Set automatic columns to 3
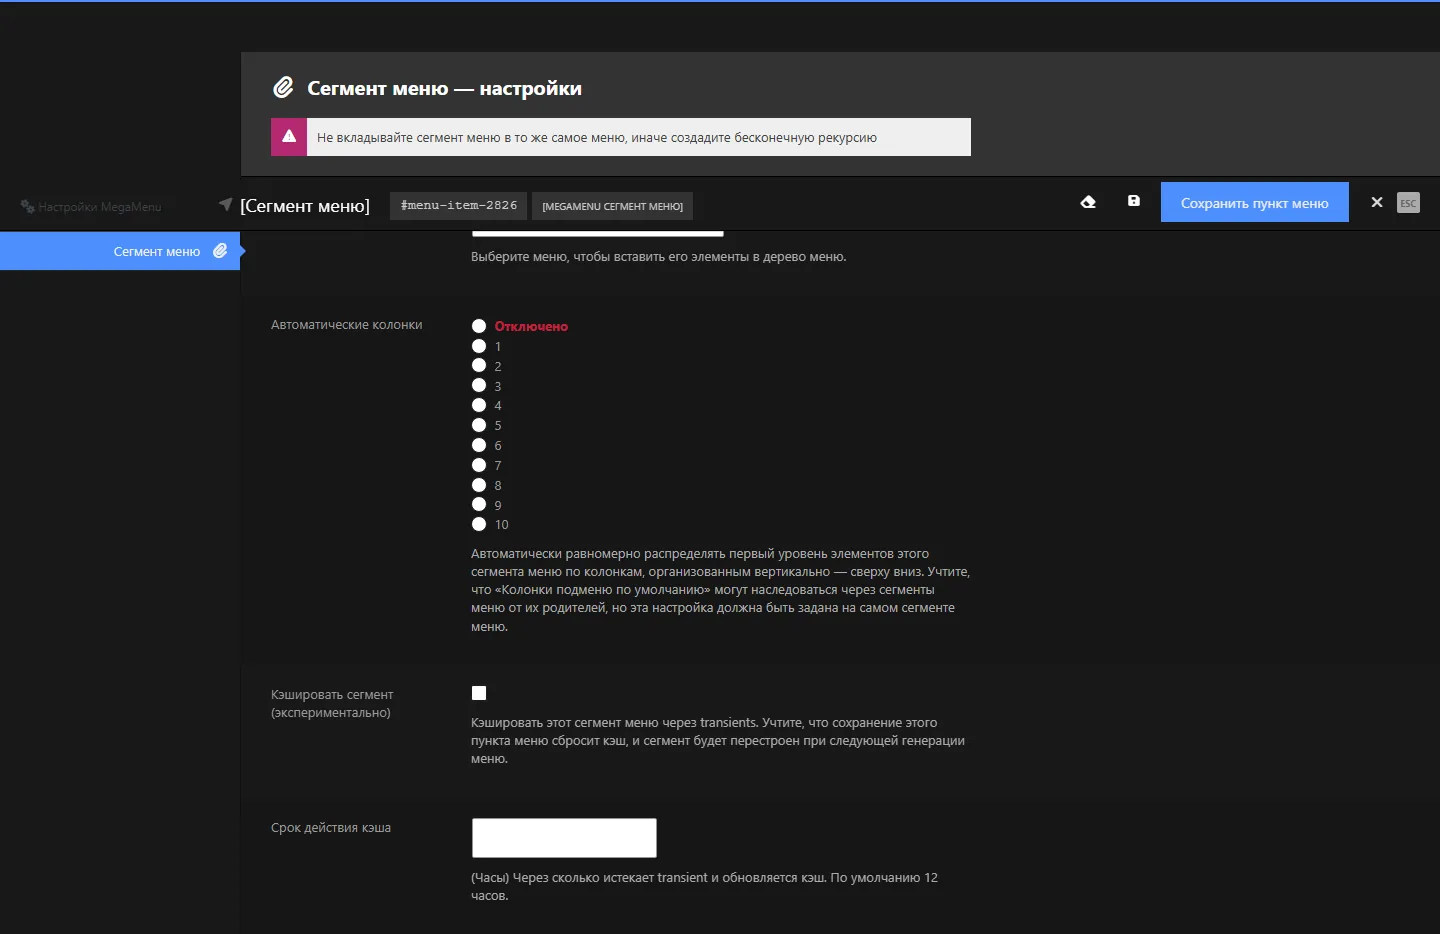The width and height of the screenshot is (1440, 934). point(479,386)
